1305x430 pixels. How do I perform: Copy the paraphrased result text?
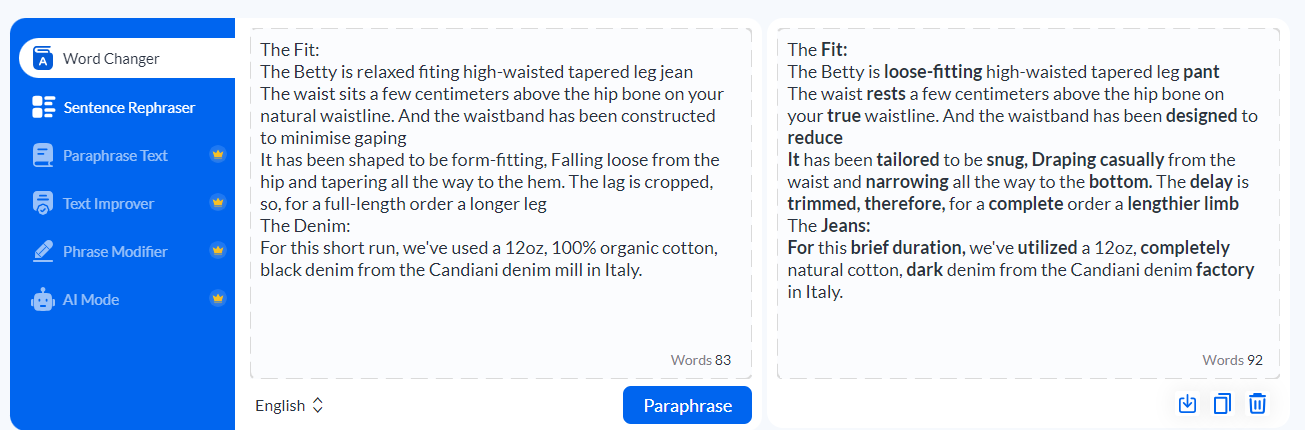(1222, 404)
